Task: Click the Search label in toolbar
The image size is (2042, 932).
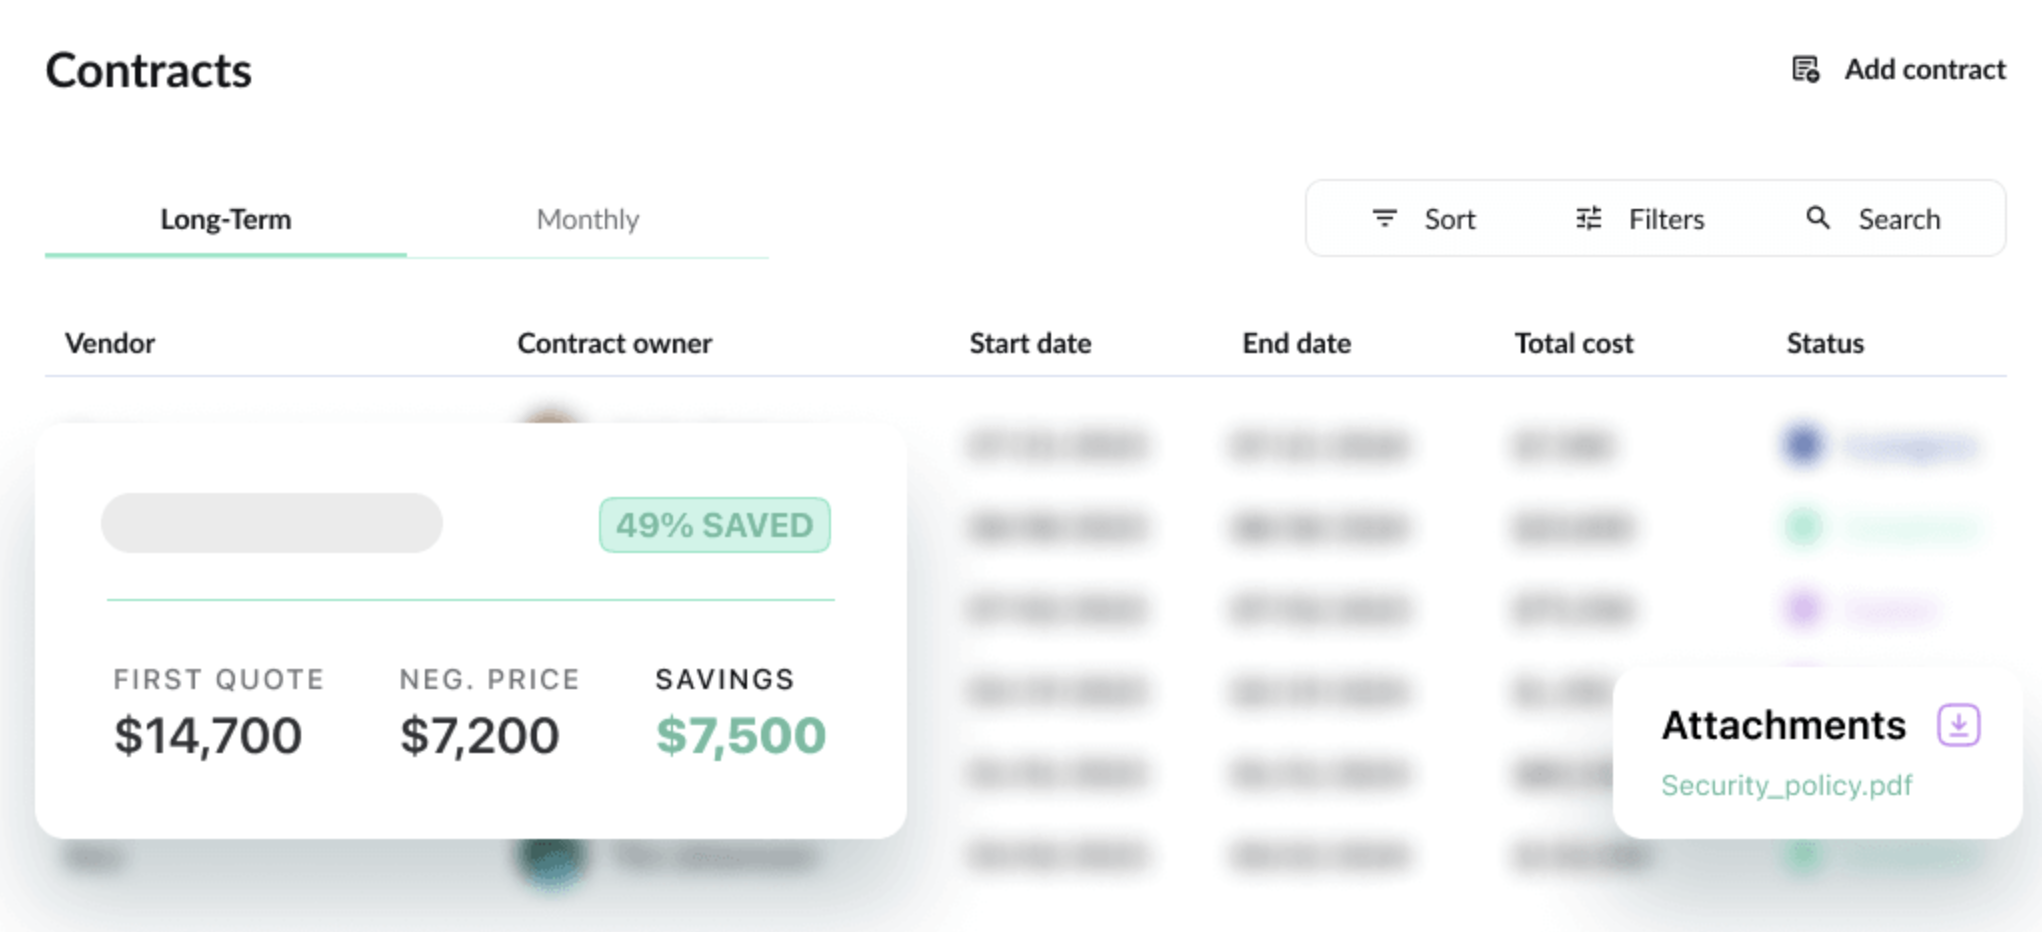Action: [x=1899, y=219]
